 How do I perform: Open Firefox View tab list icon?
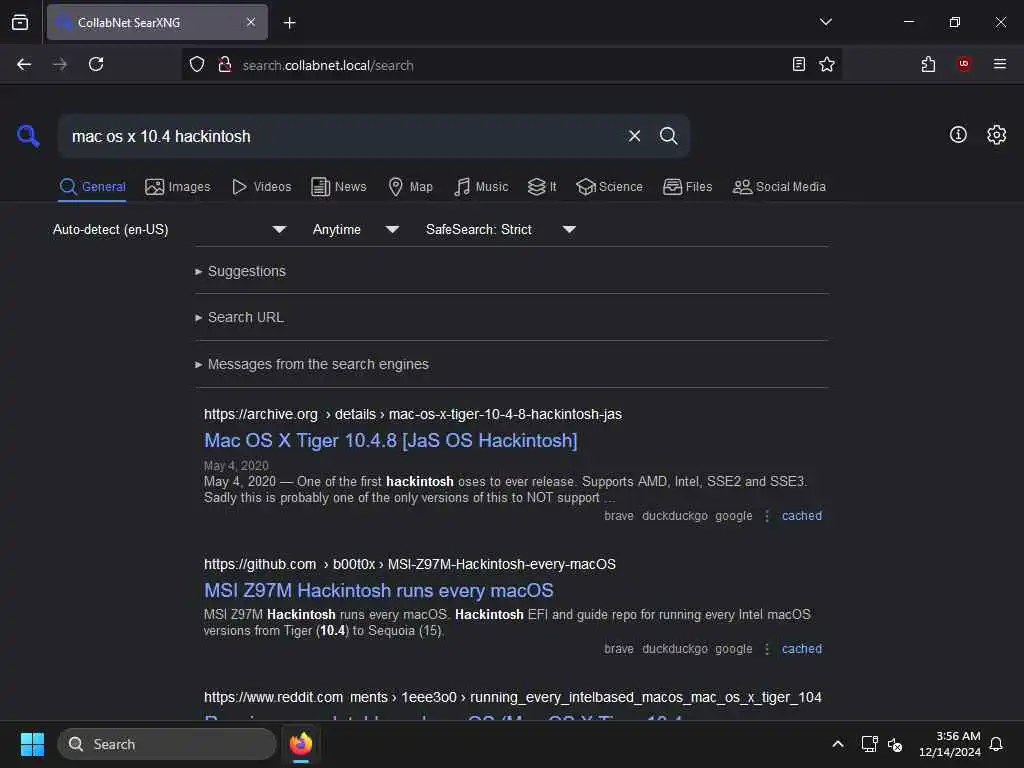tap(20, 22)
